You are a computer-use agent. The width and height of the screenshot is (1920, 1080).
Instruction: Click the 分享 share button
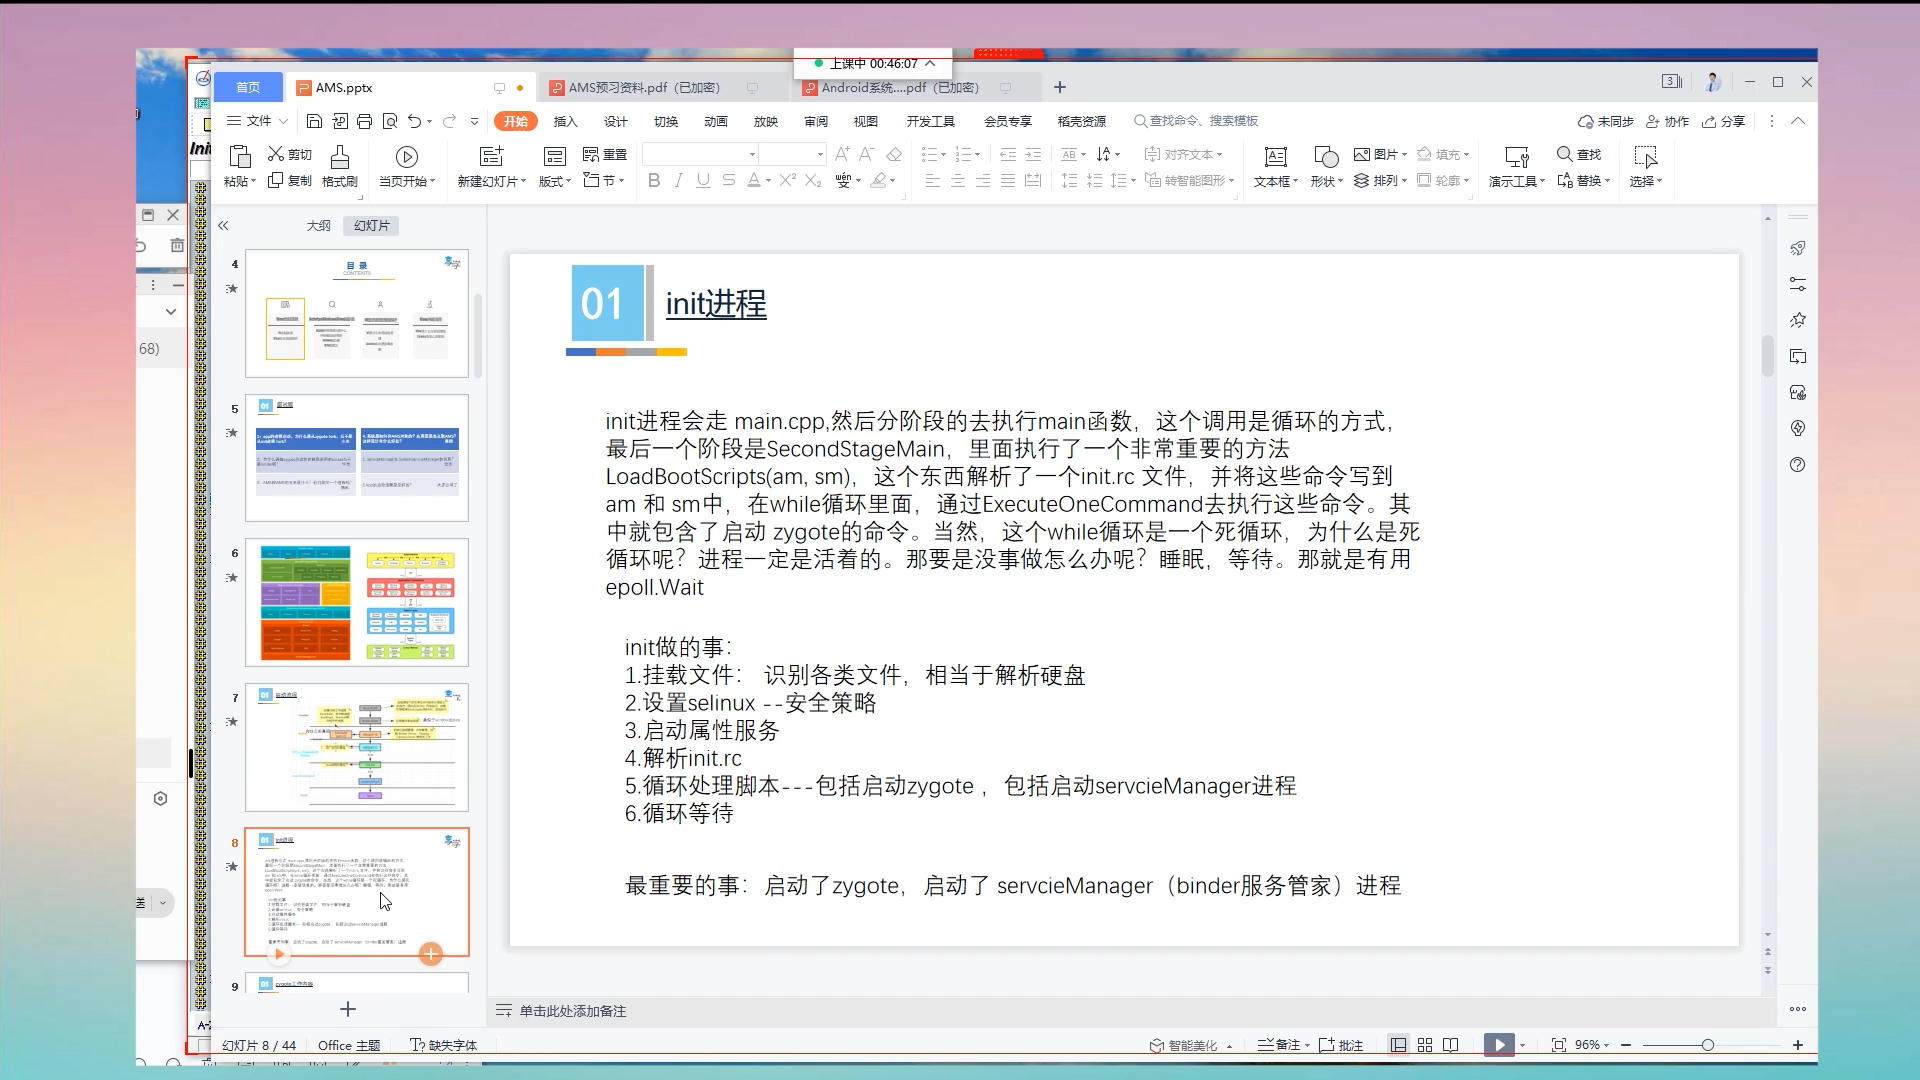point(1724,121)
